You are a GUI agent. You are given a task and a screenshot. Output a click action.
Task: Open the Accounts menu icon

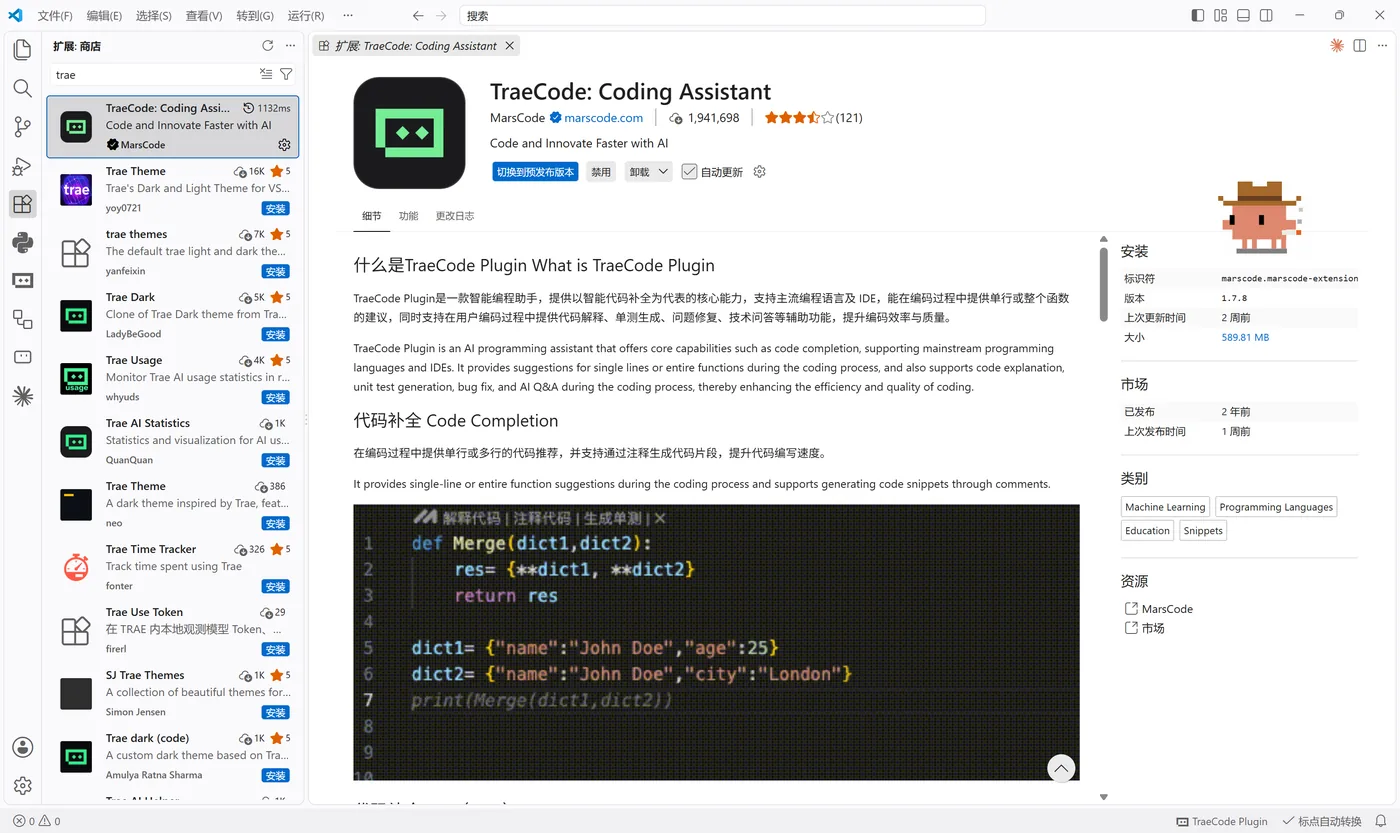click(x=22, y=747)
